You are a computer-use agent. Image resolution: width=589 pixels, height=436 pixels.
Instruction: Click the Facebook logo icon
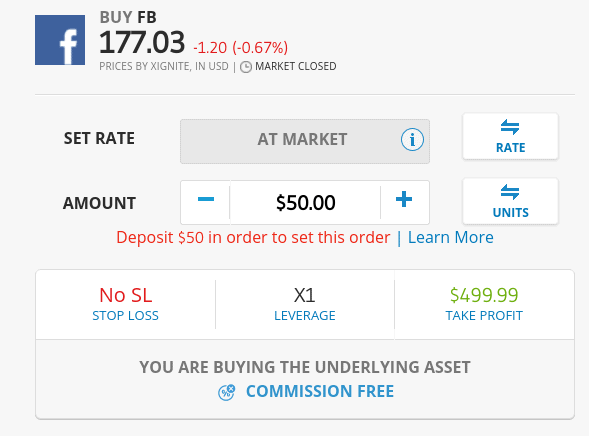[60, 40]
